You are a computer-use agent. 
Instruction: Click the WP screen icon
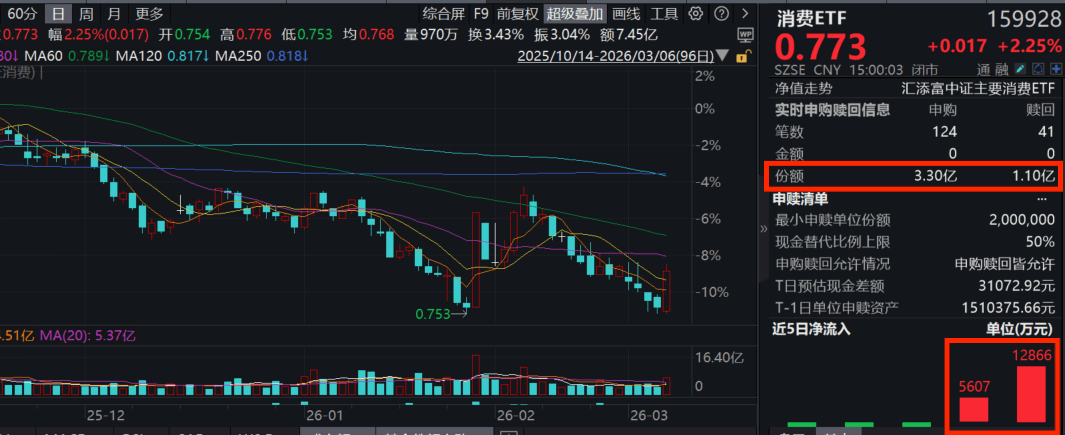click(x=743, y=34)
